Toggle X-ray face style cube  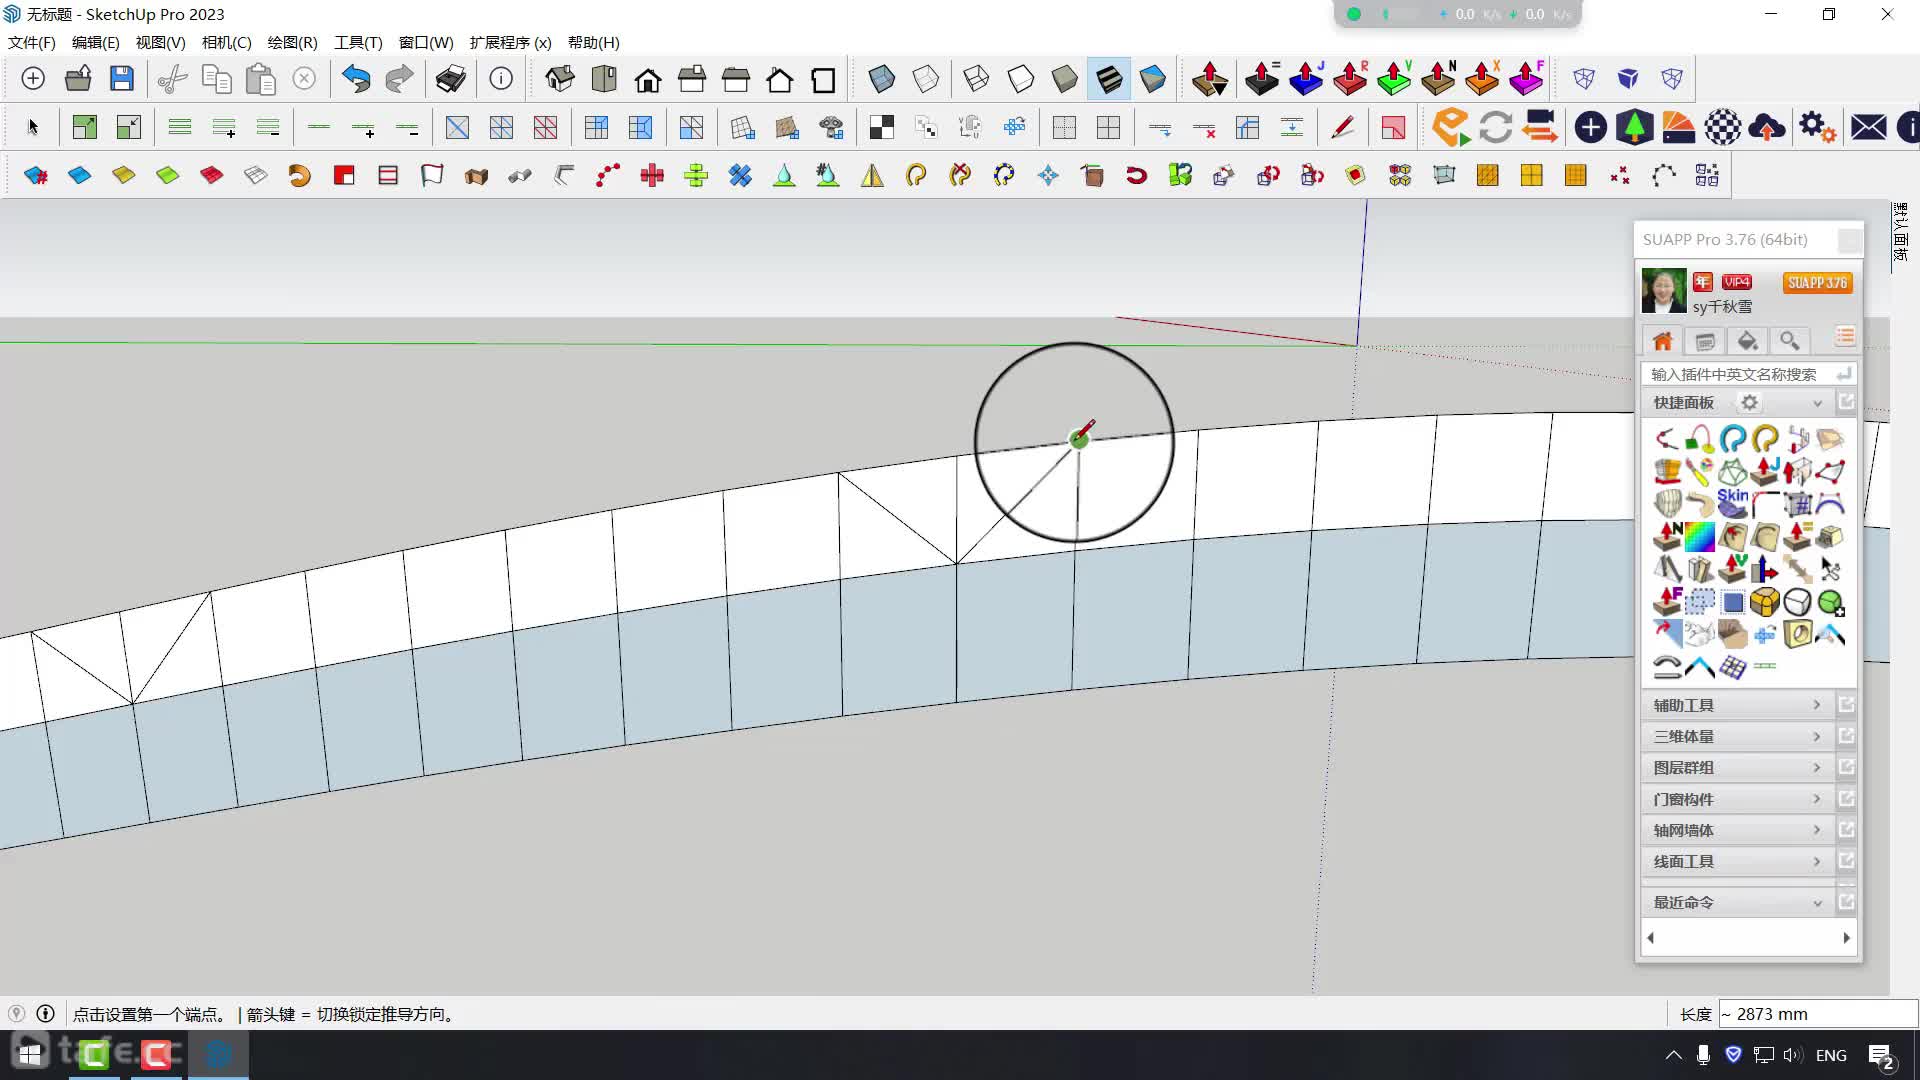point(882,79)
